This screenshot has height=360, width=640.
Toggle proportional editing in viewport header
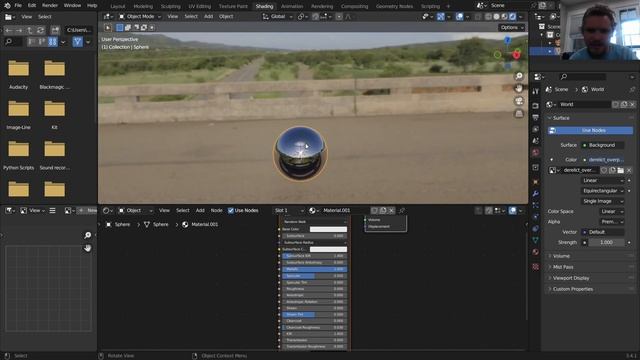[339, 17]
